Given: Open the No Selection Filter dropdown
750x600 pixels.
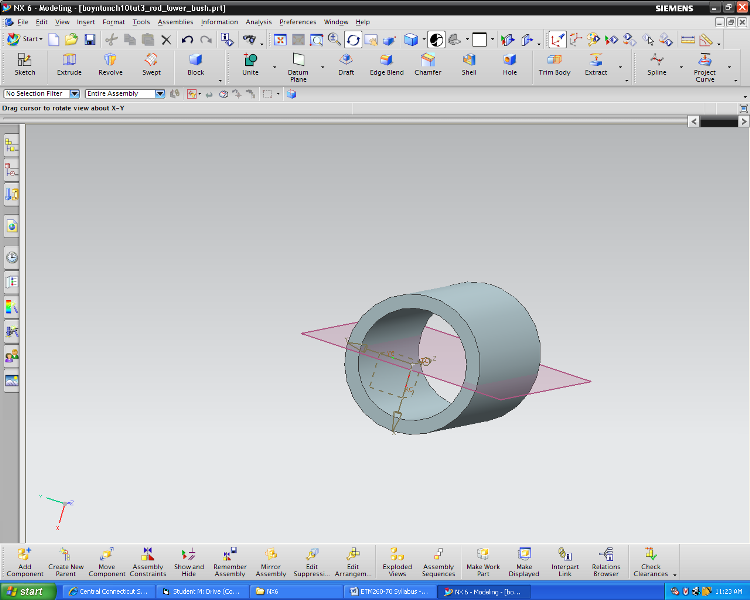Looking at the screenshot, I should (76, 94).
